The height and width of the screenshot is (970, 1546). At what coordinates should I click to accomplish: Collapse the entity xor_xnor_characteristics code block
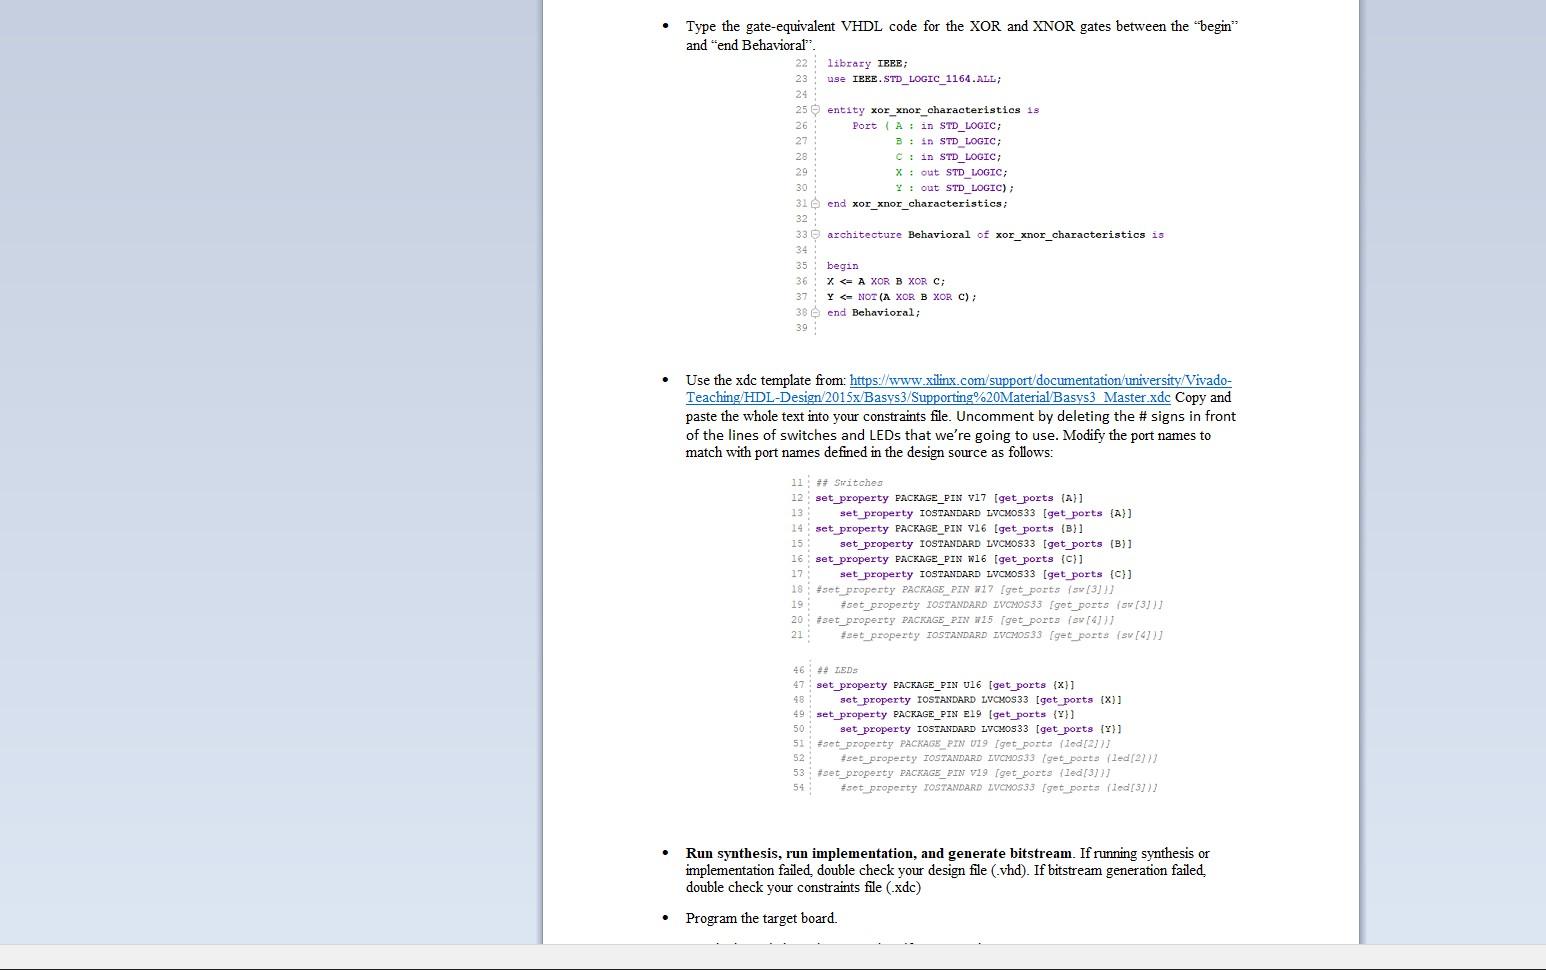(815, 109)
